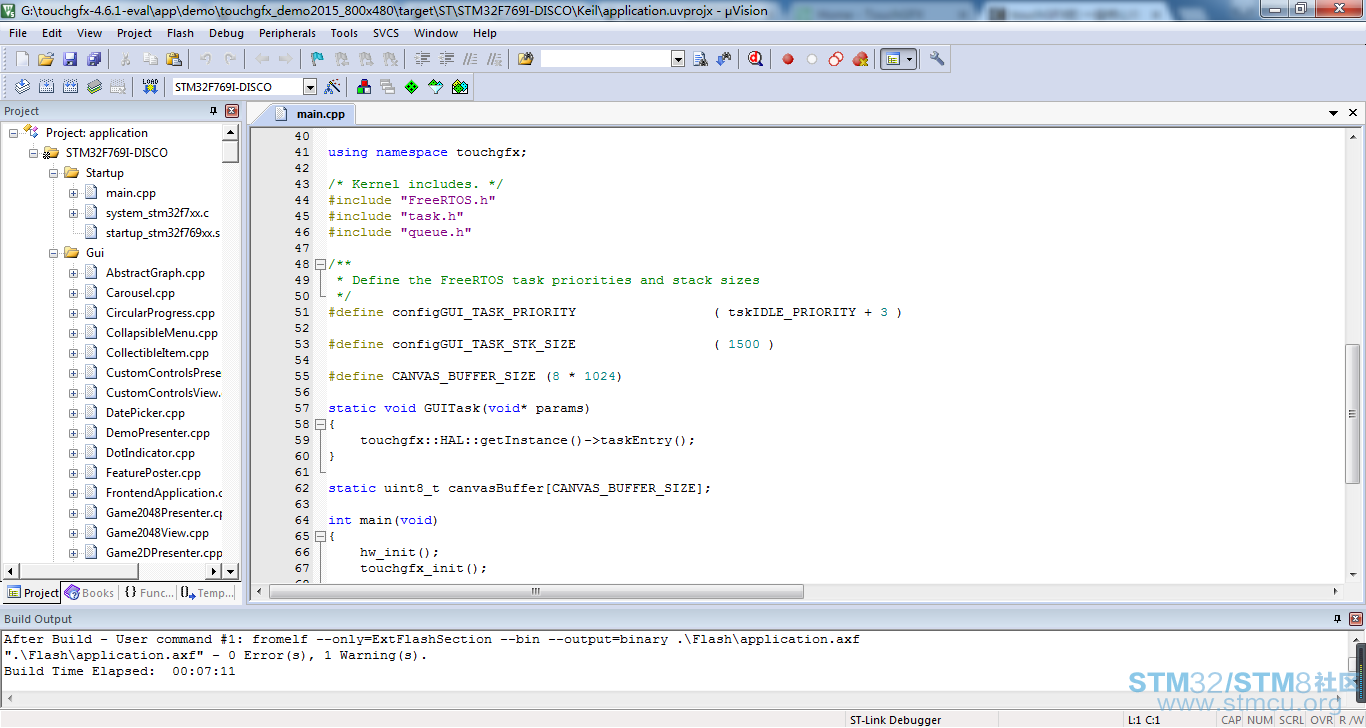Collapse the Startup folder group

coord(53,173)
